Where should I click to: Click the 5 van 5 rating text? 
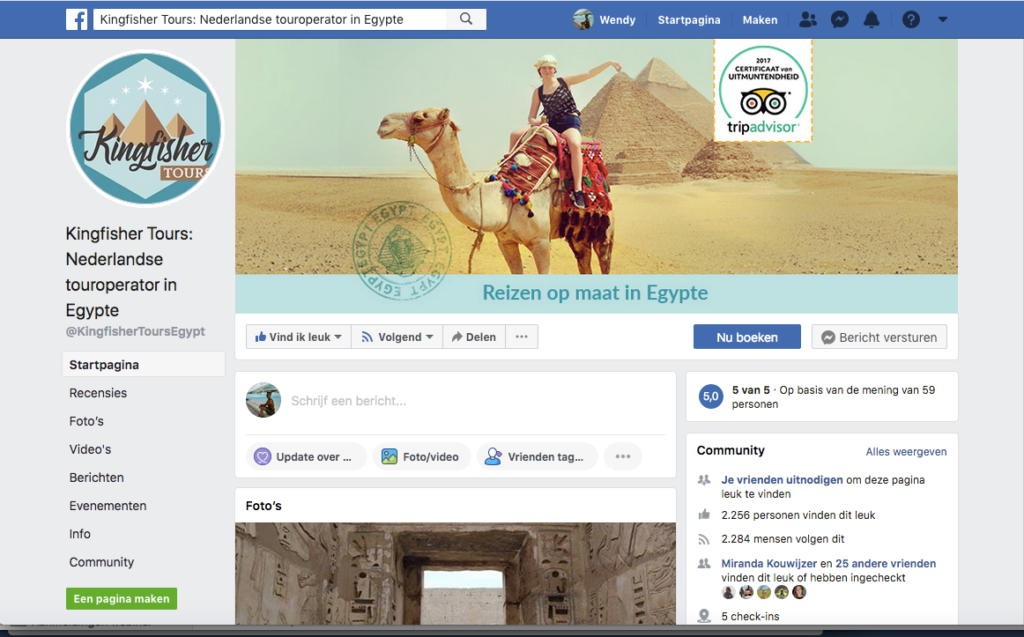pyautogui.click(x=750, y=390)
